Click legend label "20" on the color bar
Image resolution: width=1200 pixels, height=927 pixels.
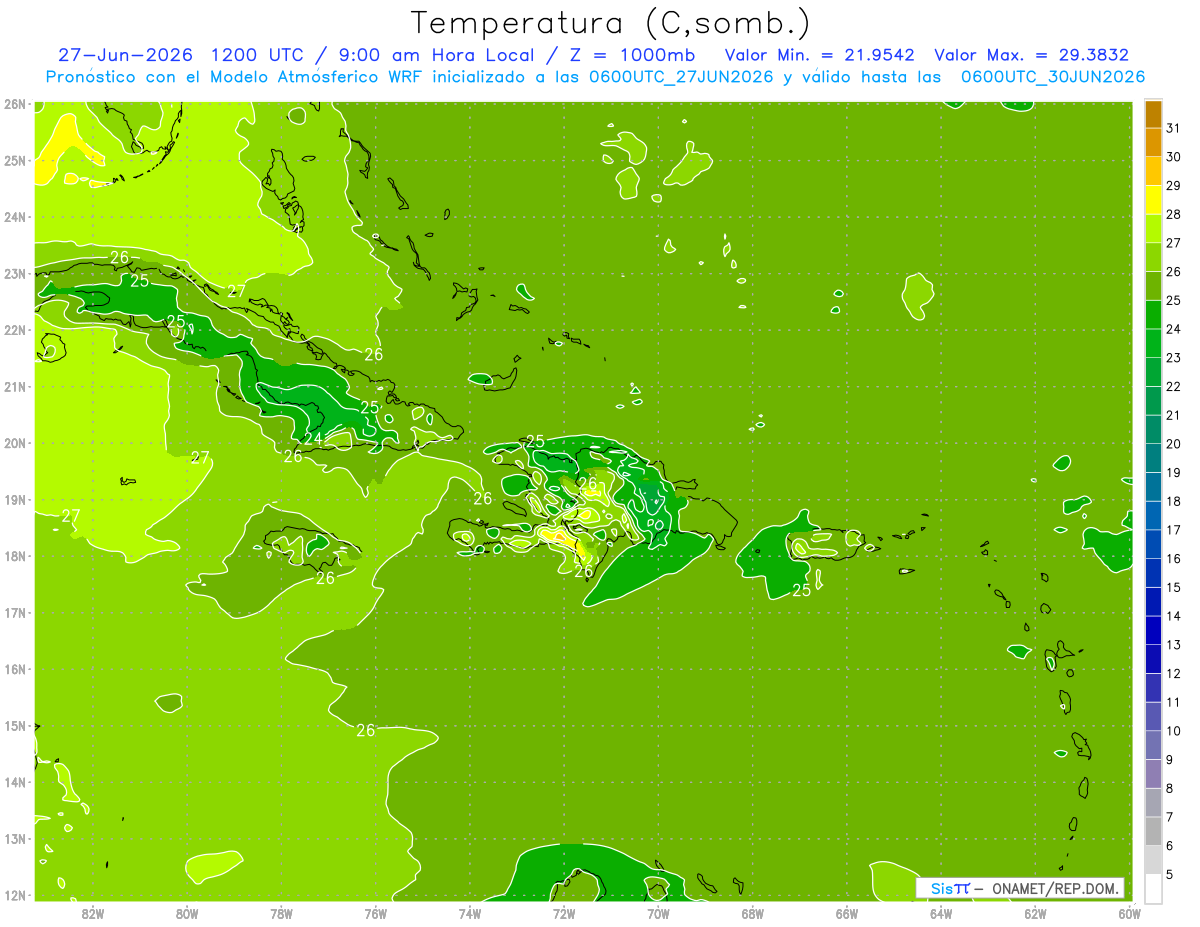pyautogui.click(x=1174, y=444)
